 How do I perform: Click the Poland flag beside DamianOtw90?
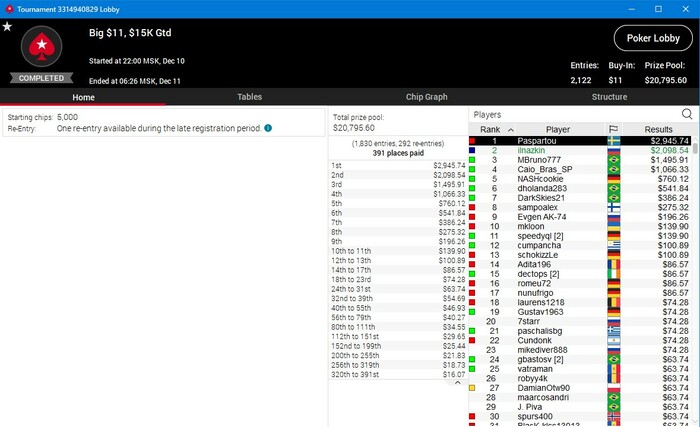coord(614,388)
